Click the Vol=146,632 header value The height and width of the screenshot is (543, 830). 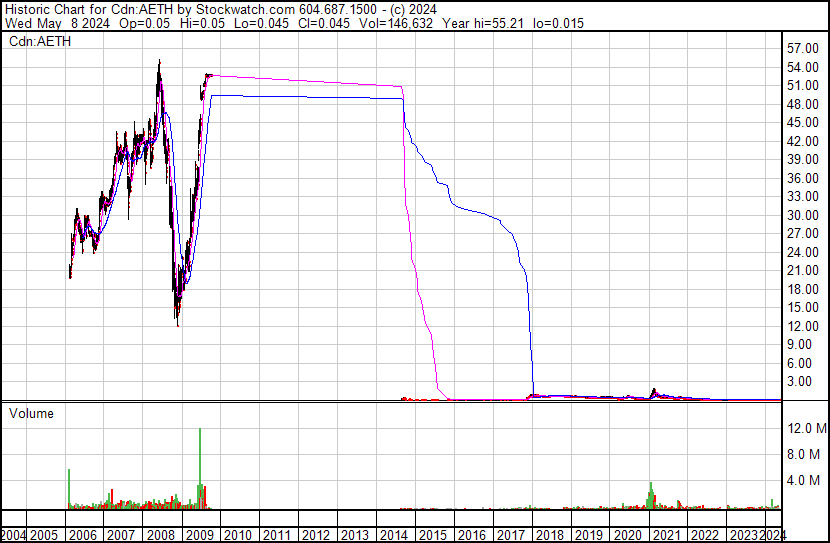coord(396,23)
